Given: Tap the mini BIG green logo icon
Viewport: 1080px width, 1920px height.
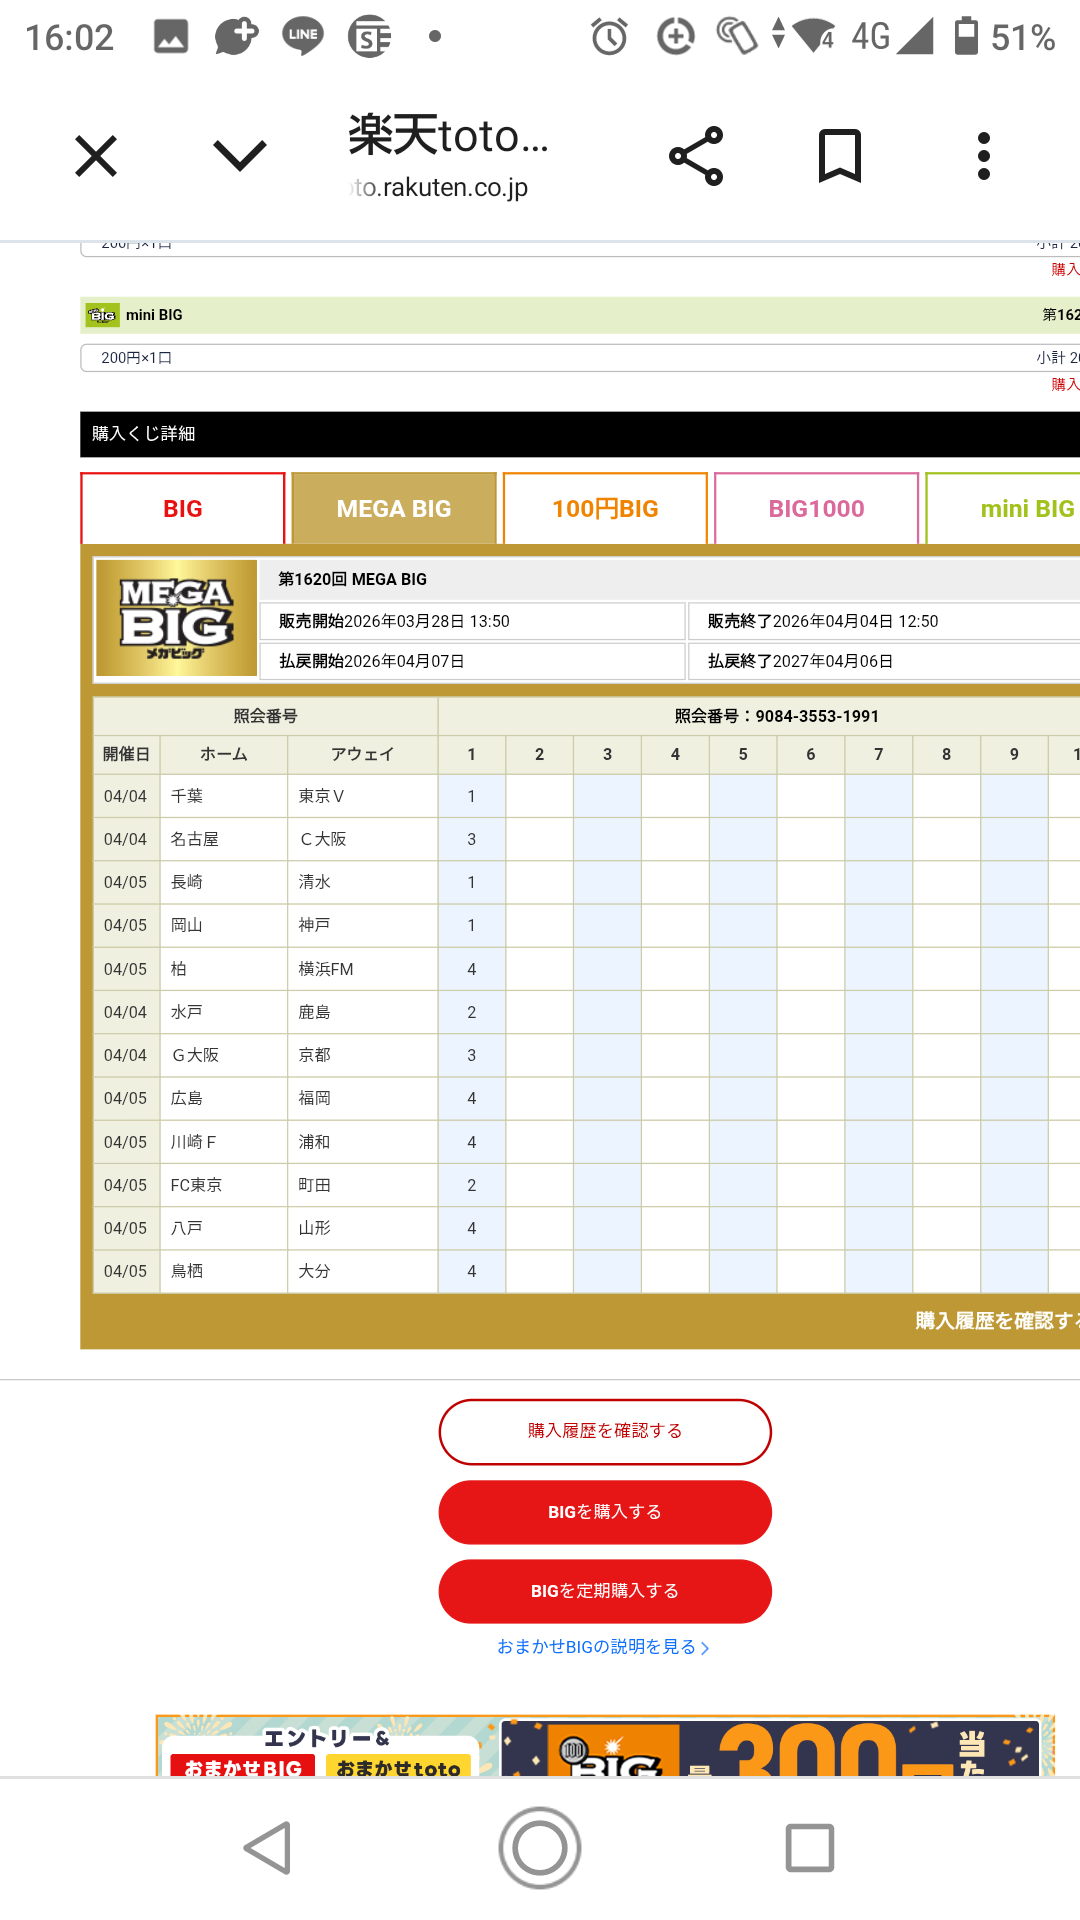Looking at the screenshot, I should 102,315.
